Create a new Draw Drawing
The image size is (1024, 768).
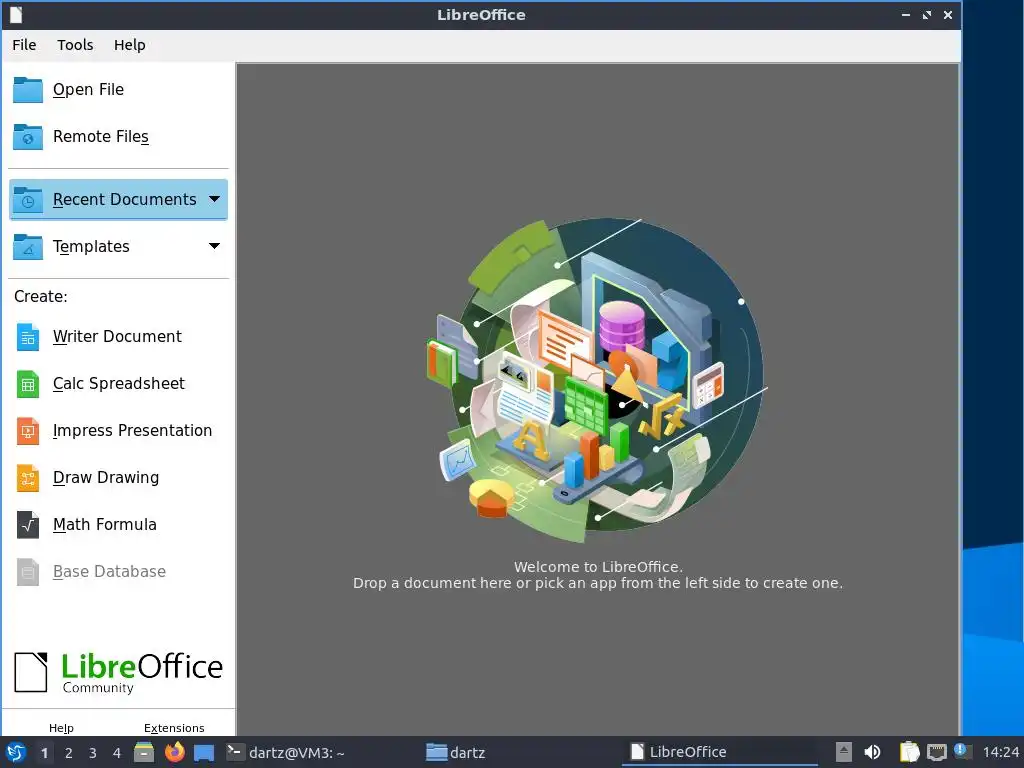pyautogui.click(x=105, y=477)
